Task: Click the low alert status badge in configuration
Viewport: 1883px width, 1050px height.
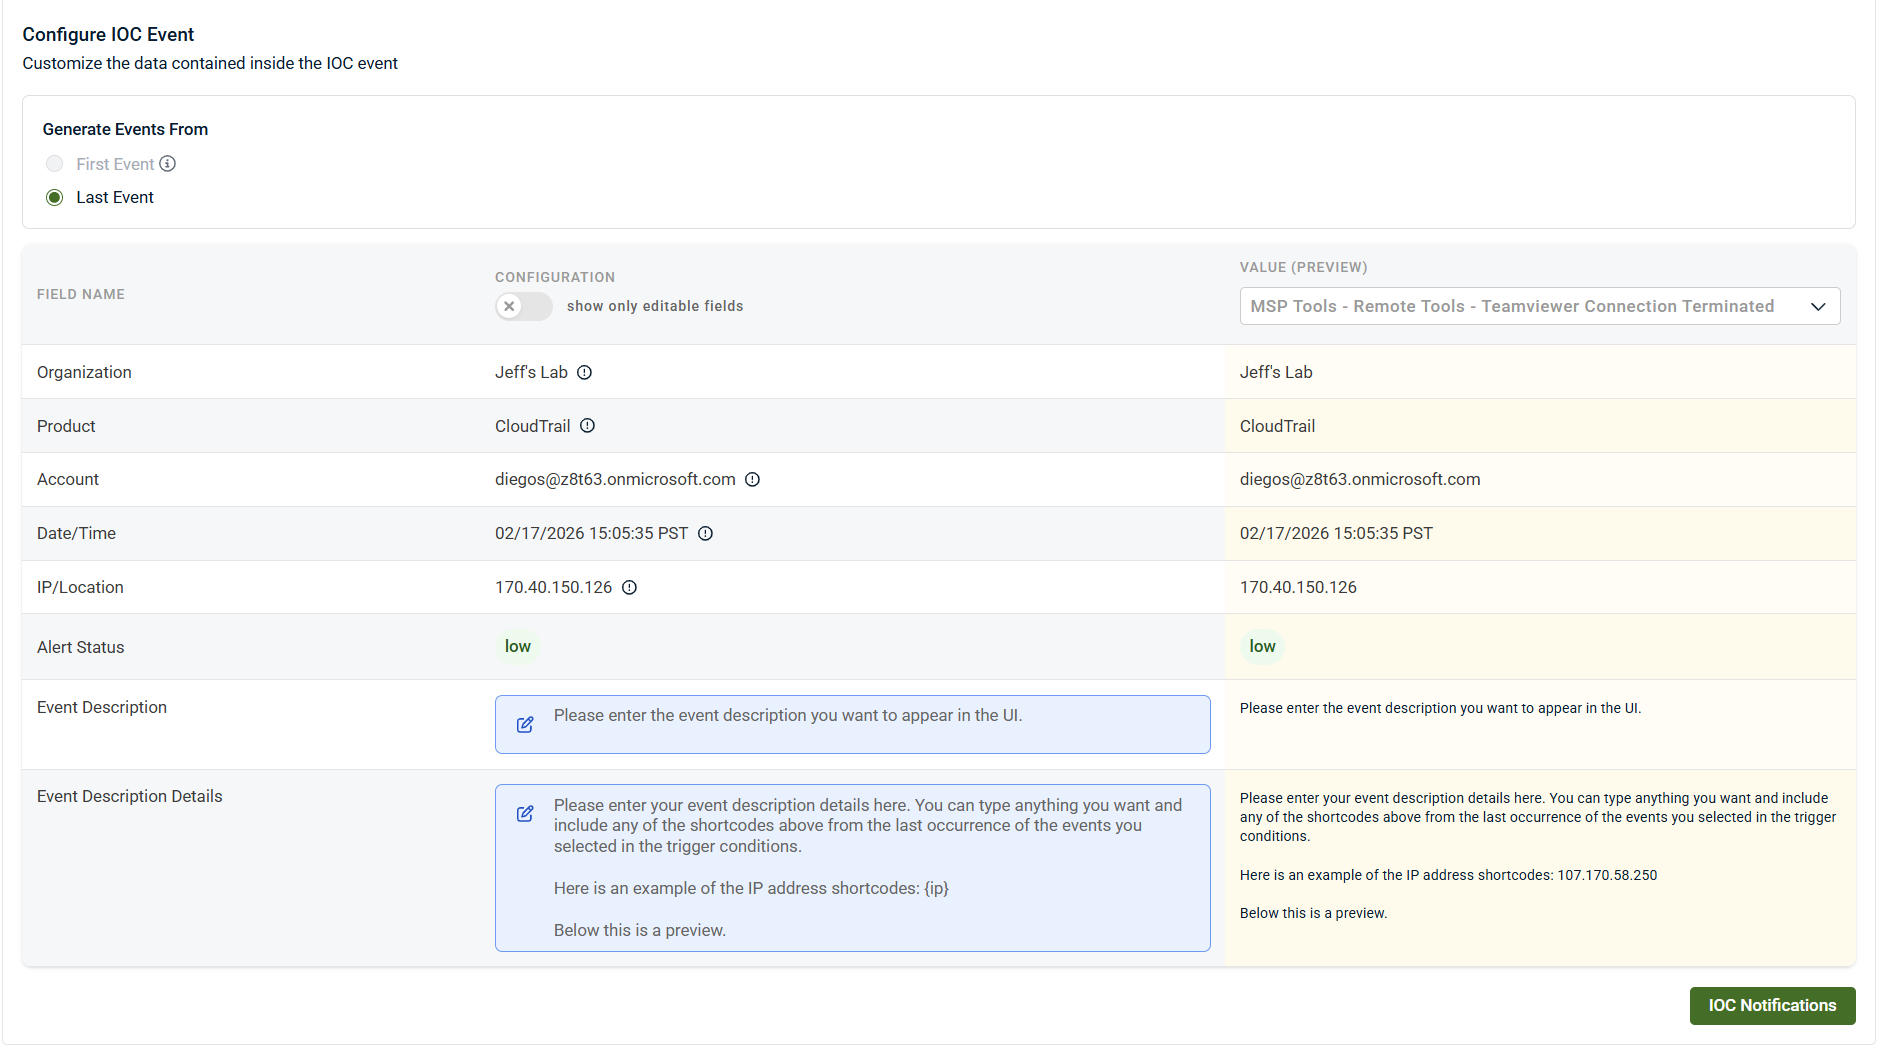Action: pyautogui.click(x=518, y=647)
